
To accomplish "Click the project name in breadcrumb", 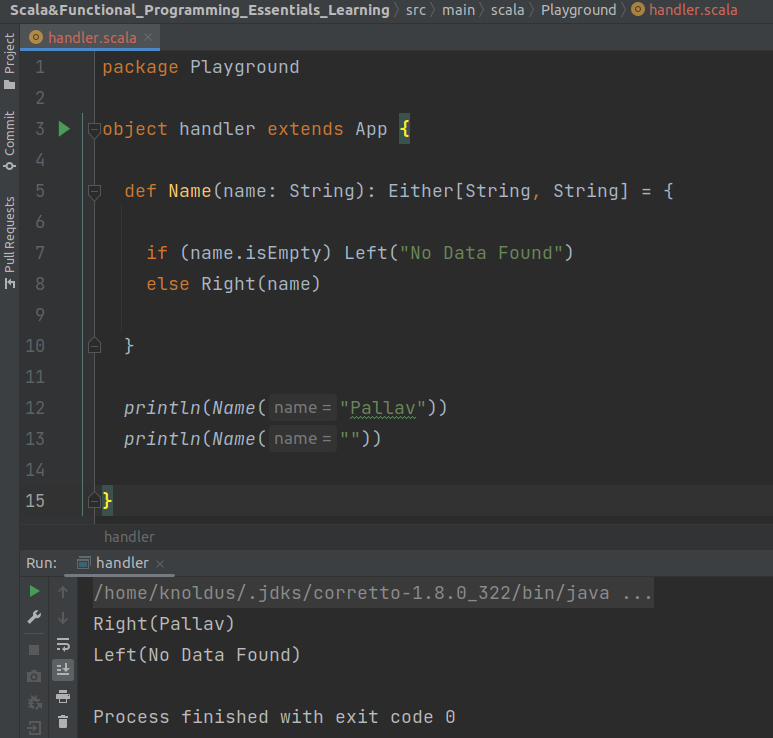I will (x=200, y=10).
